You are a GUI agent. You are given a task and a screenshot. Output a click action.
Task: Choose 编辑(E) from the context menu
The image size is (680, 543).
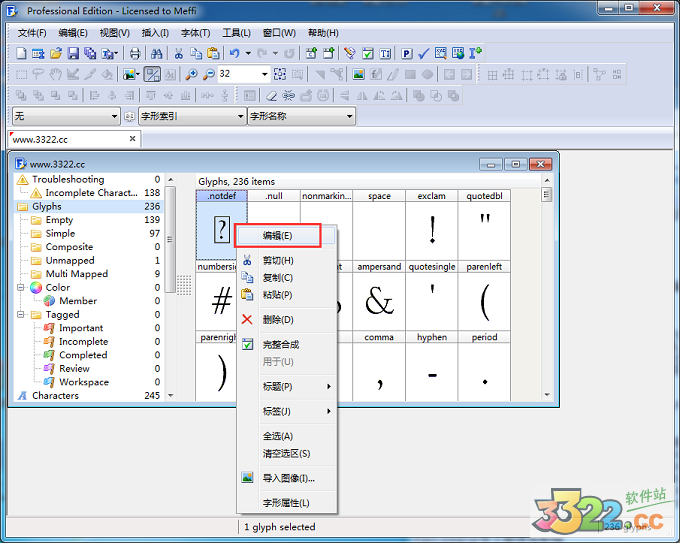pyautogui.click(x=277, y=235)
